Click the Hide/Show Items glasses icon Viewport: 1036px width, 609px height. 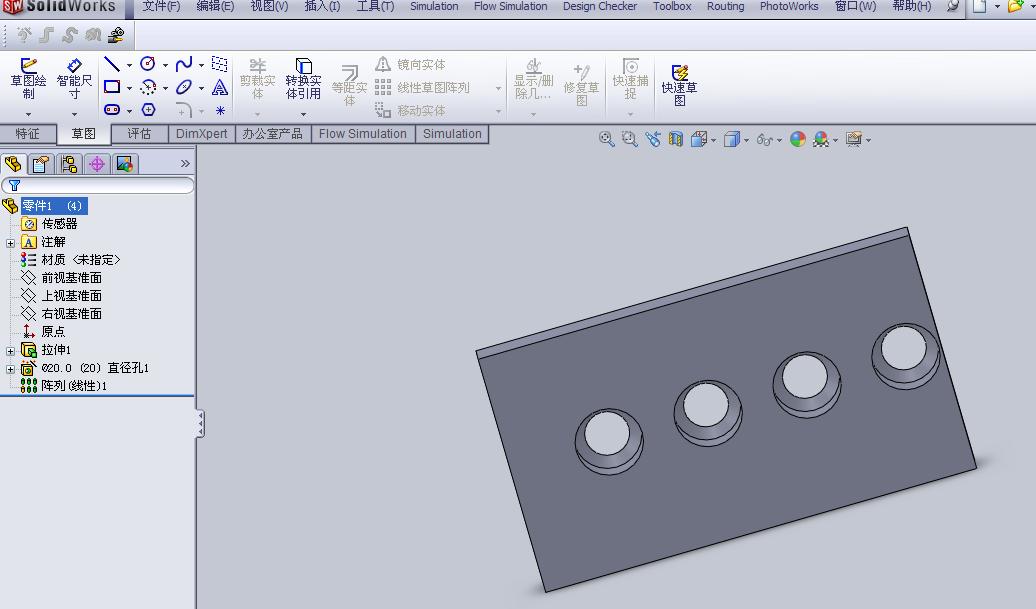tap(764, 139)
